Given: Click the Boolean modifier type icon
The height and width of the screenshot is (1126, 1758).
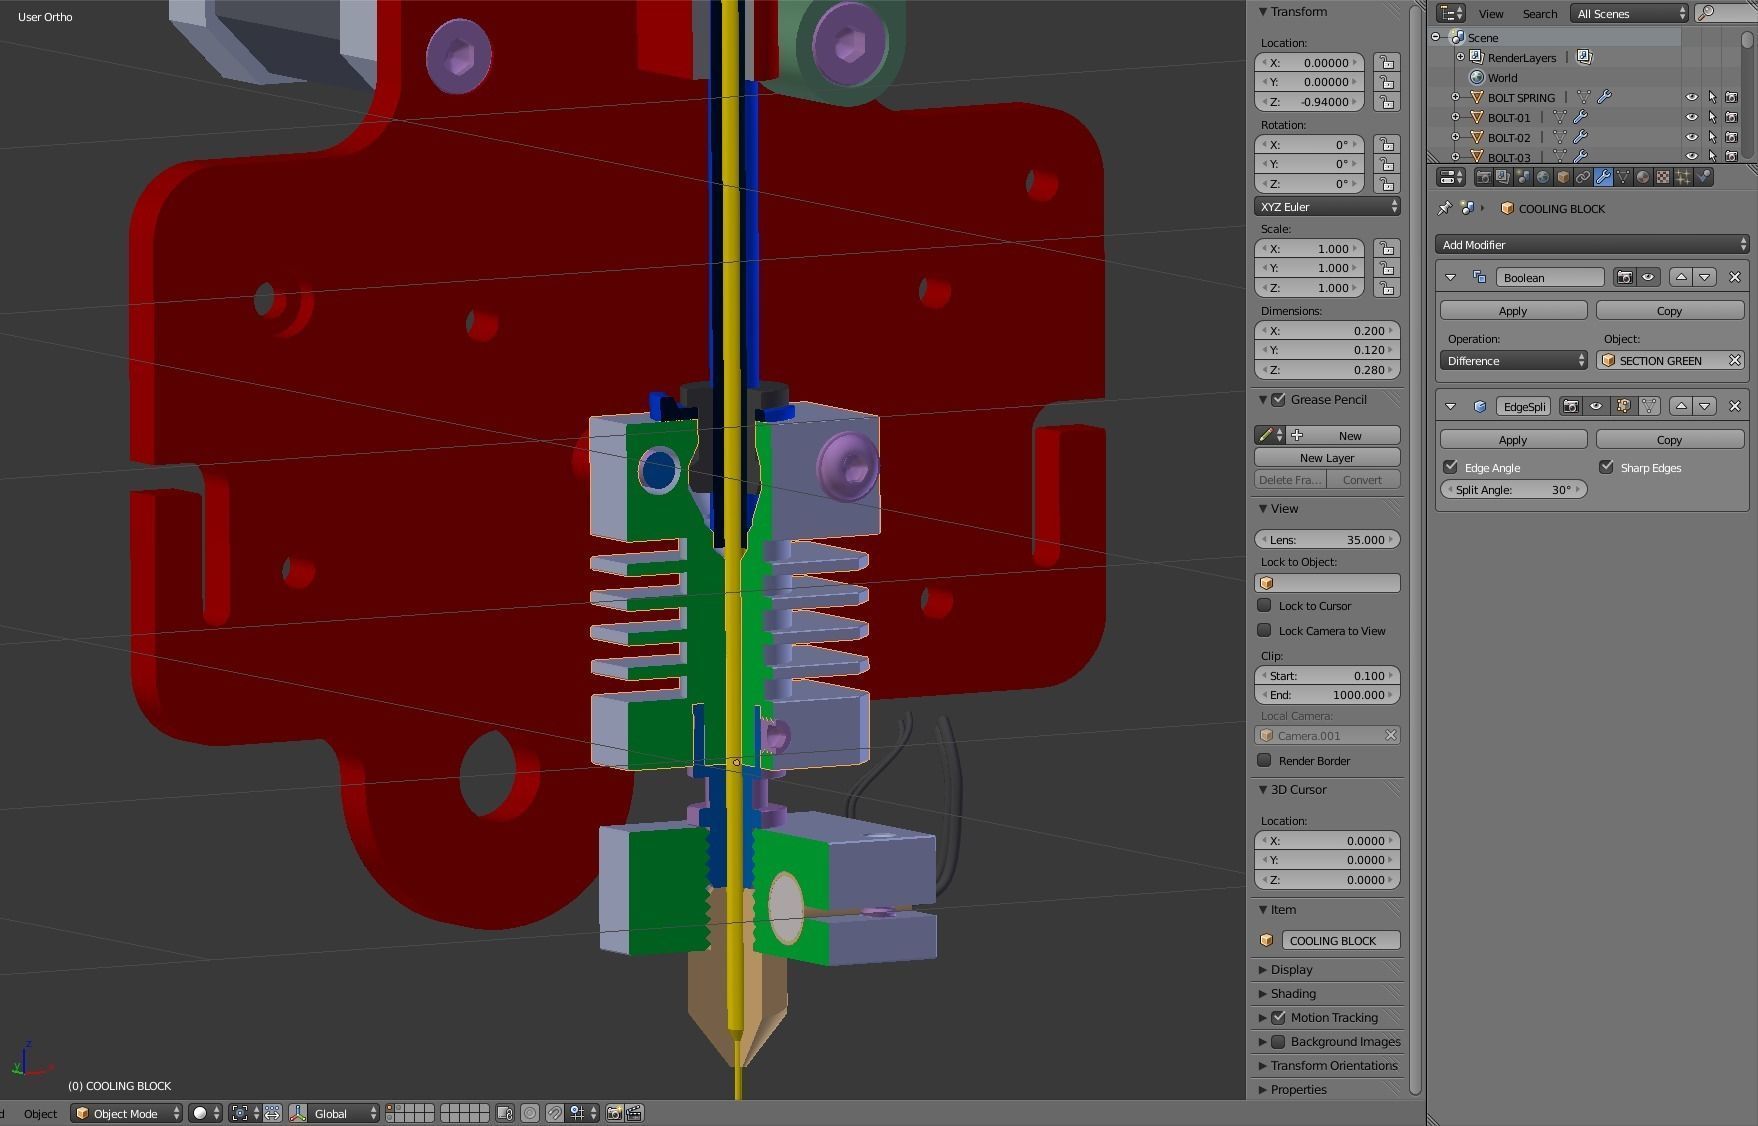Looking at the screenshot, I should tap(1480, 277).
